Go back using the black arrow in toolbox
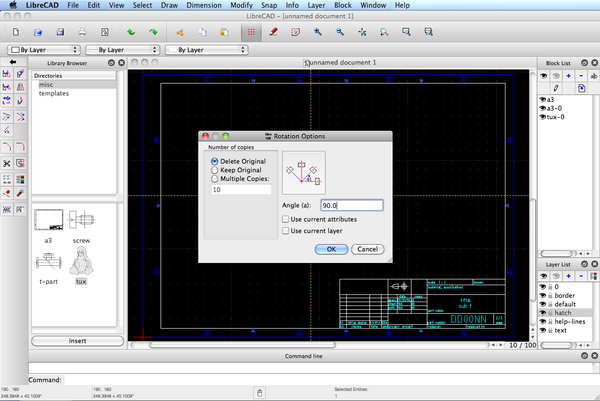 click(13, 62)
